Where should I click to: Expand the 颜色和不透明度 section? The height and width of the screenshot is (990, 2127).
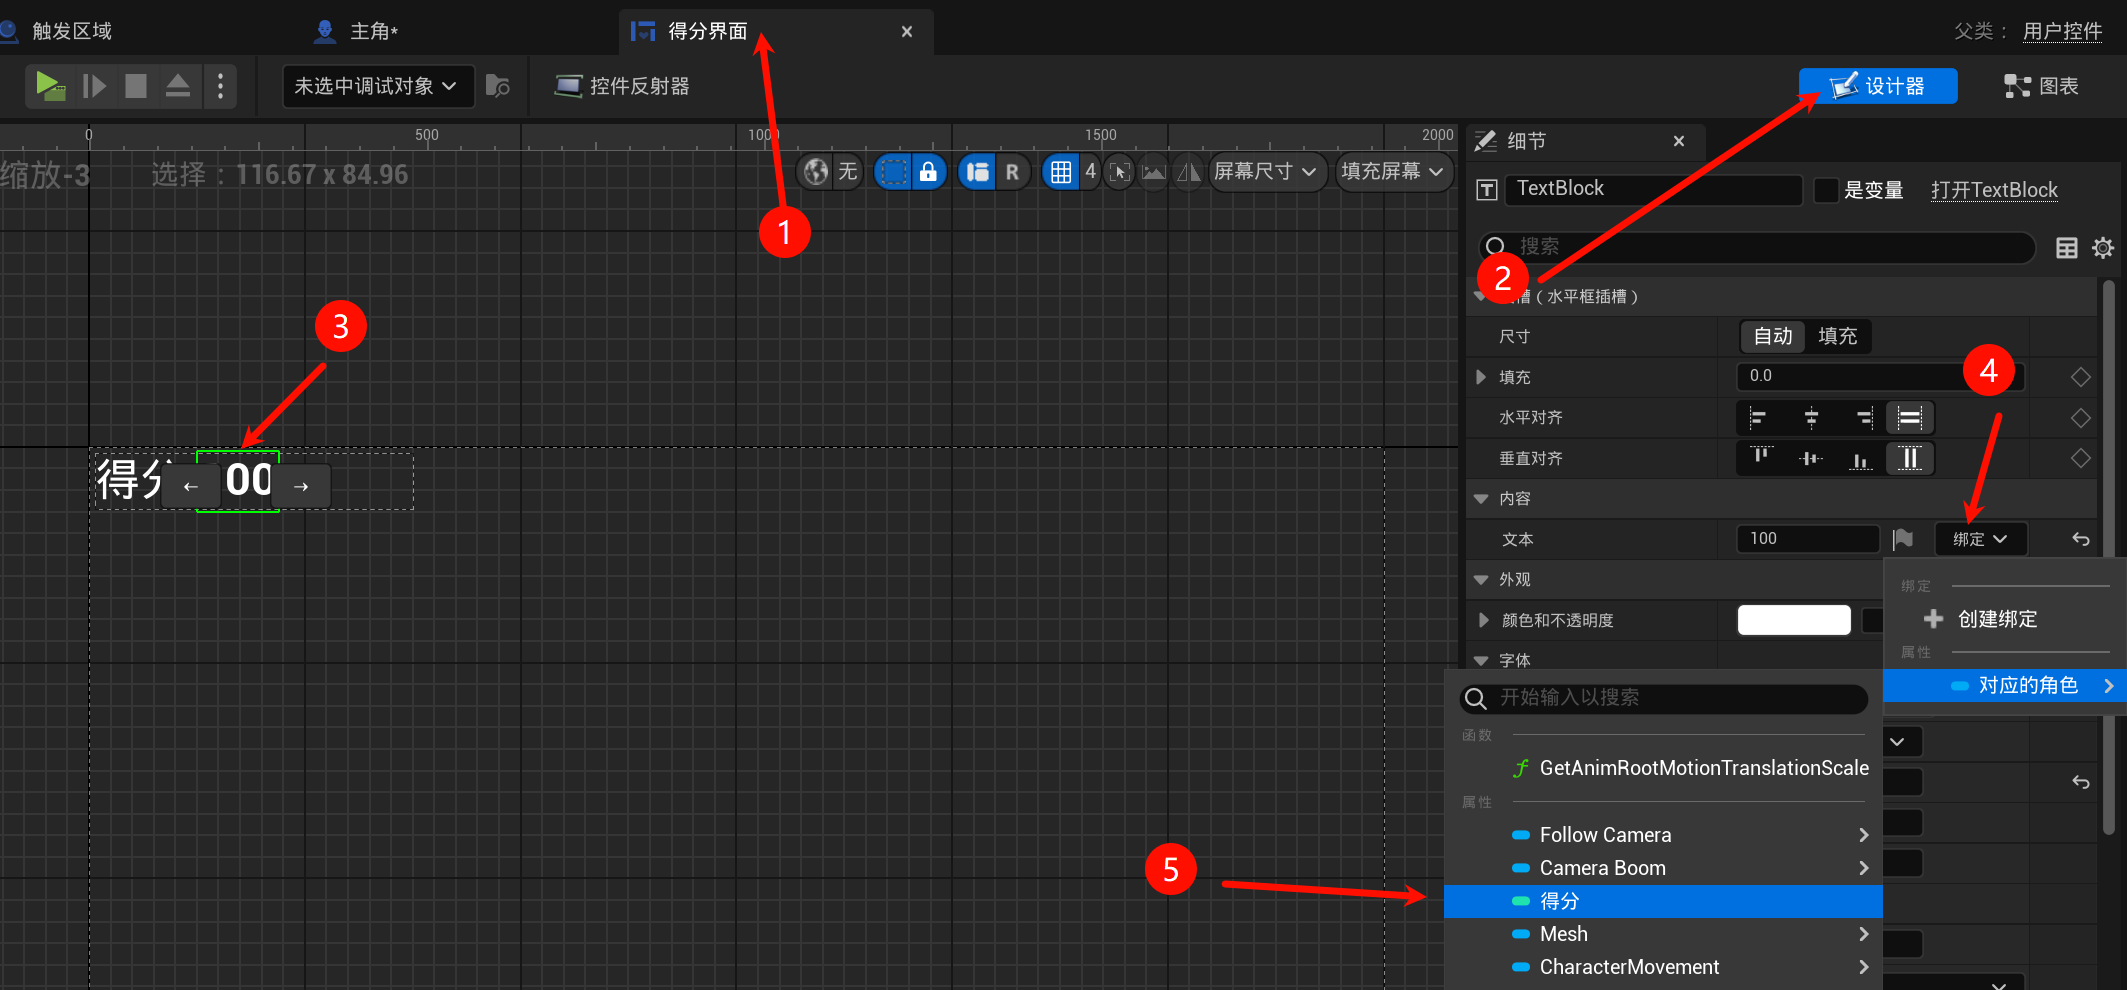[x=1484, y=620]
